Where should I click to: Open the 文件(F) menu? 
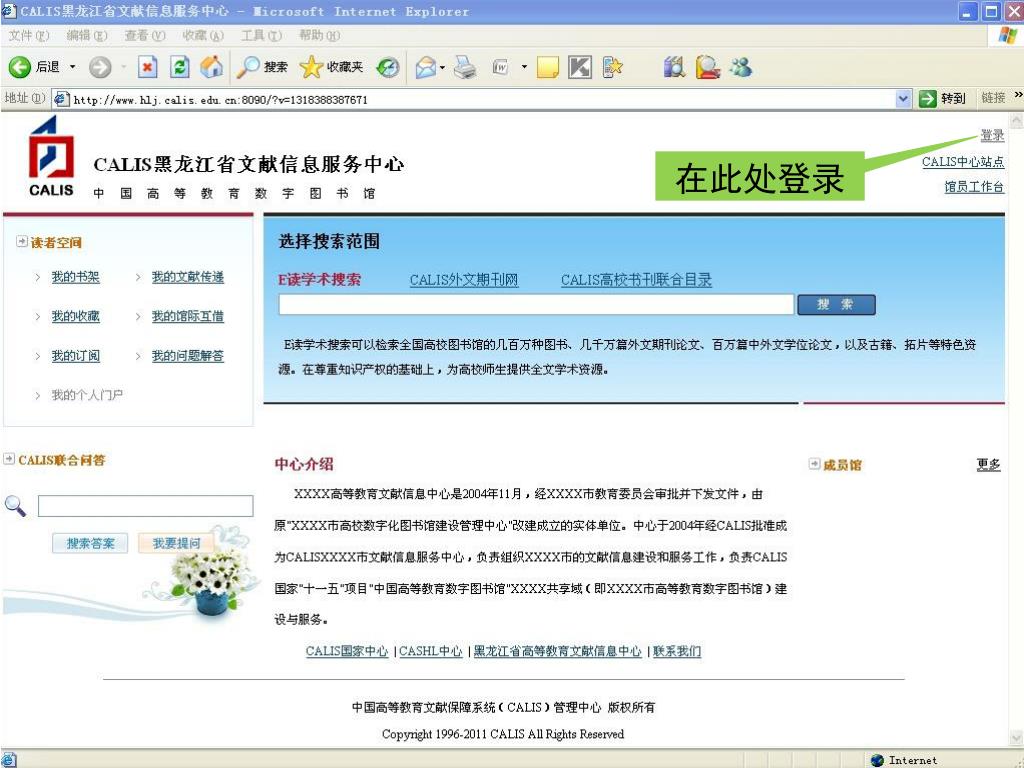[29, 35]
